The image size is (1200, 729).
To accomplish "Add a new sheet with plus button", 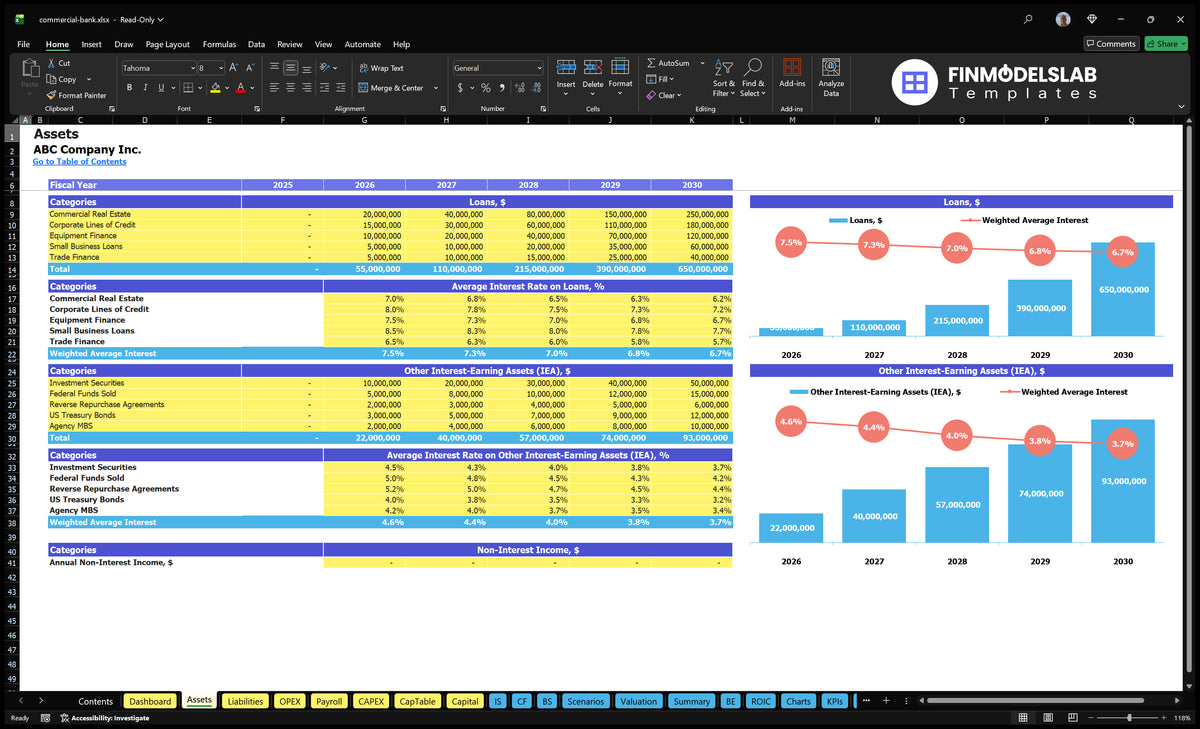I will pos(886,701).
